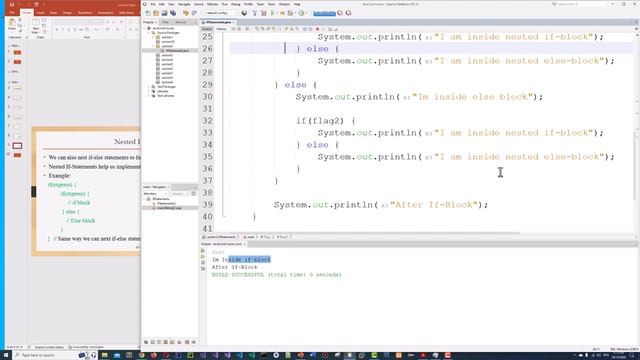Open Insert tab in PowerPoint ribbon
This screenshot has height=360, width=640.
[x=40, y=13]
